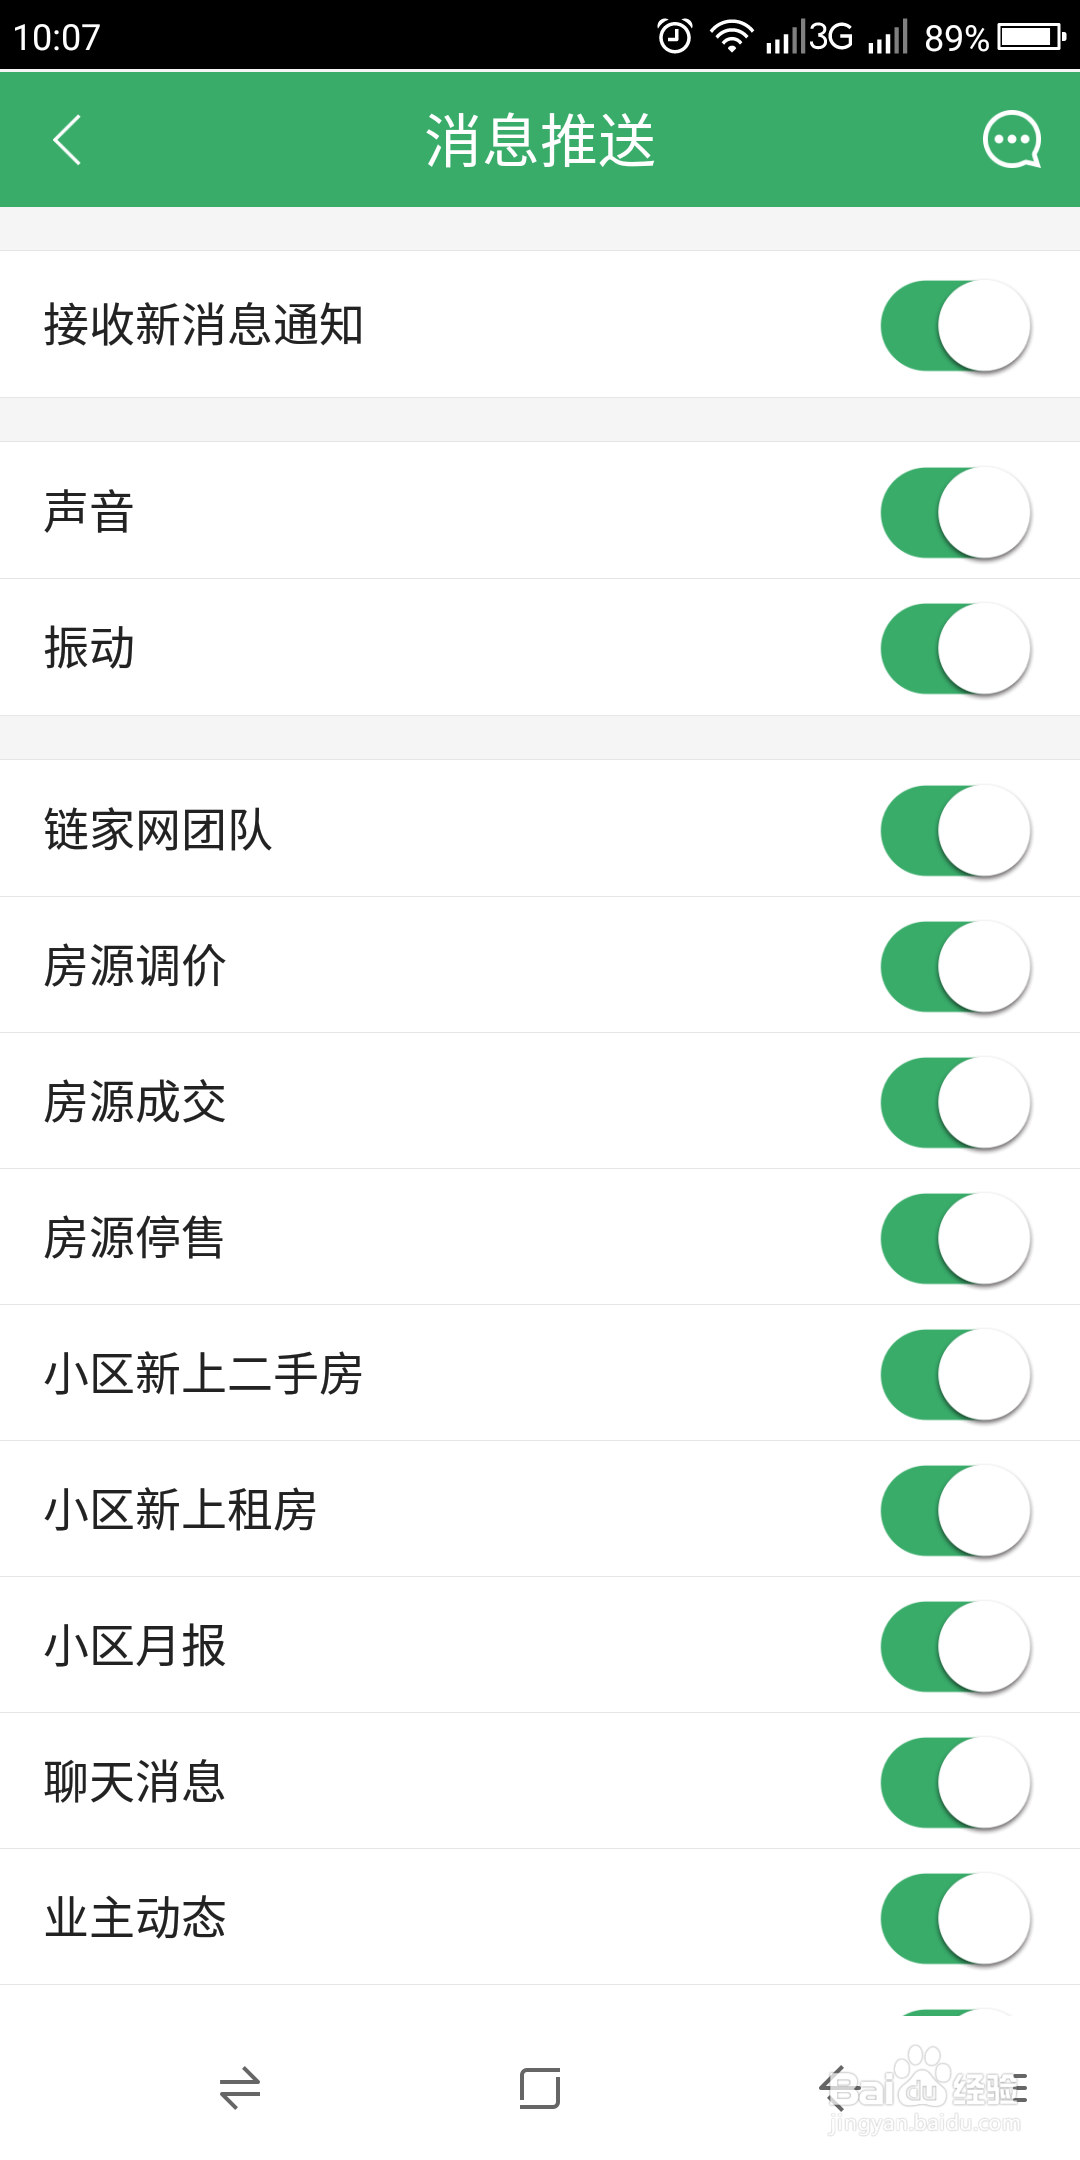Image resolution: width=1080 pixels, height=2160 pixels.
Task: Tap the alarm clock status icon
Action: [675, 37]
